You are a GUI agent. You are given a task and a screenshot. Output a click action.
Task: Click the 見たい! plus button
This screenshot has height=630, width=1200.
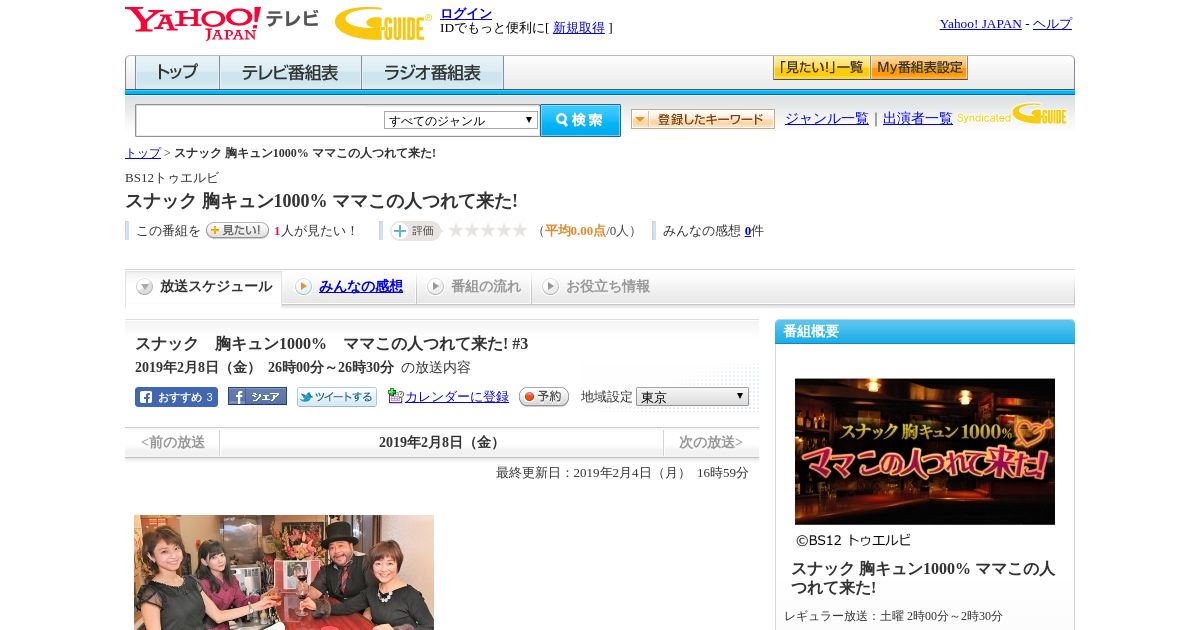(237, 230)
